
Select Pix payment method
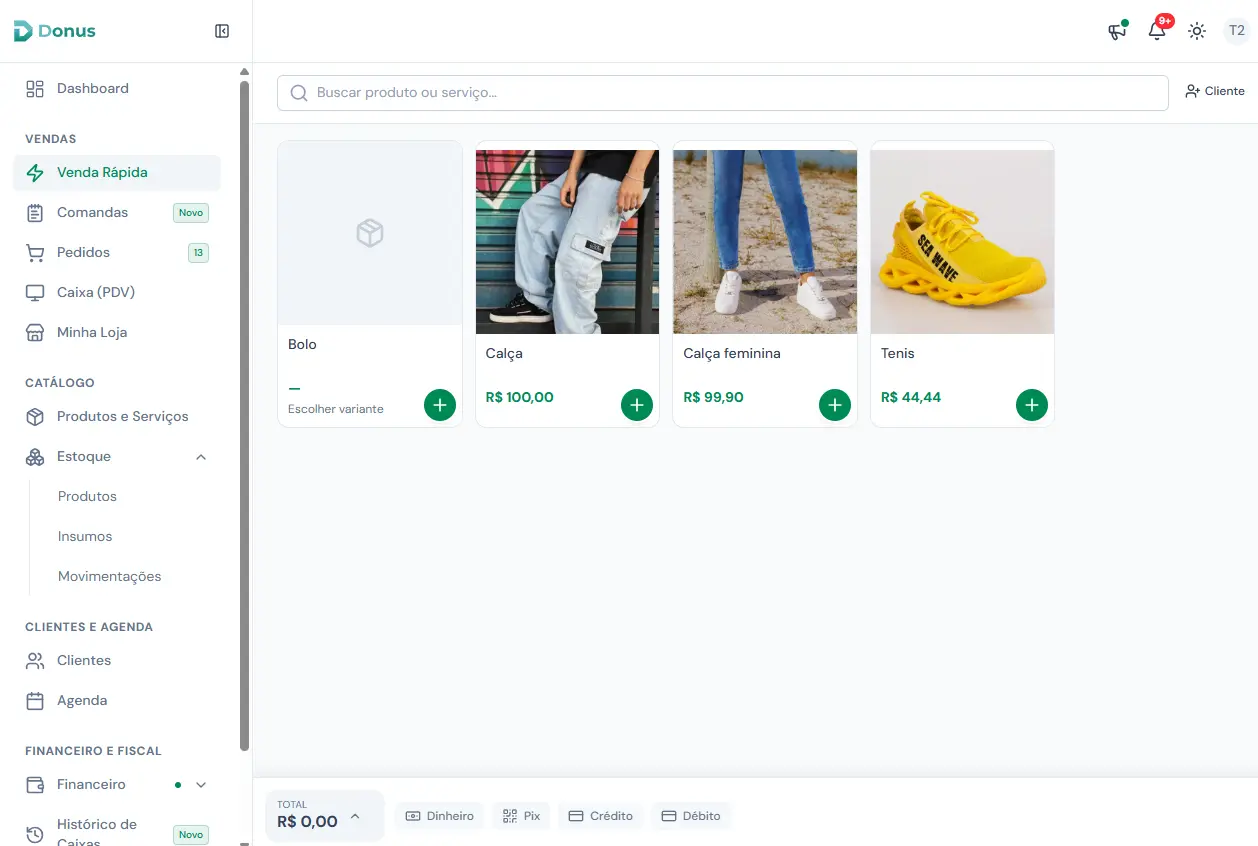coord(521,816)
